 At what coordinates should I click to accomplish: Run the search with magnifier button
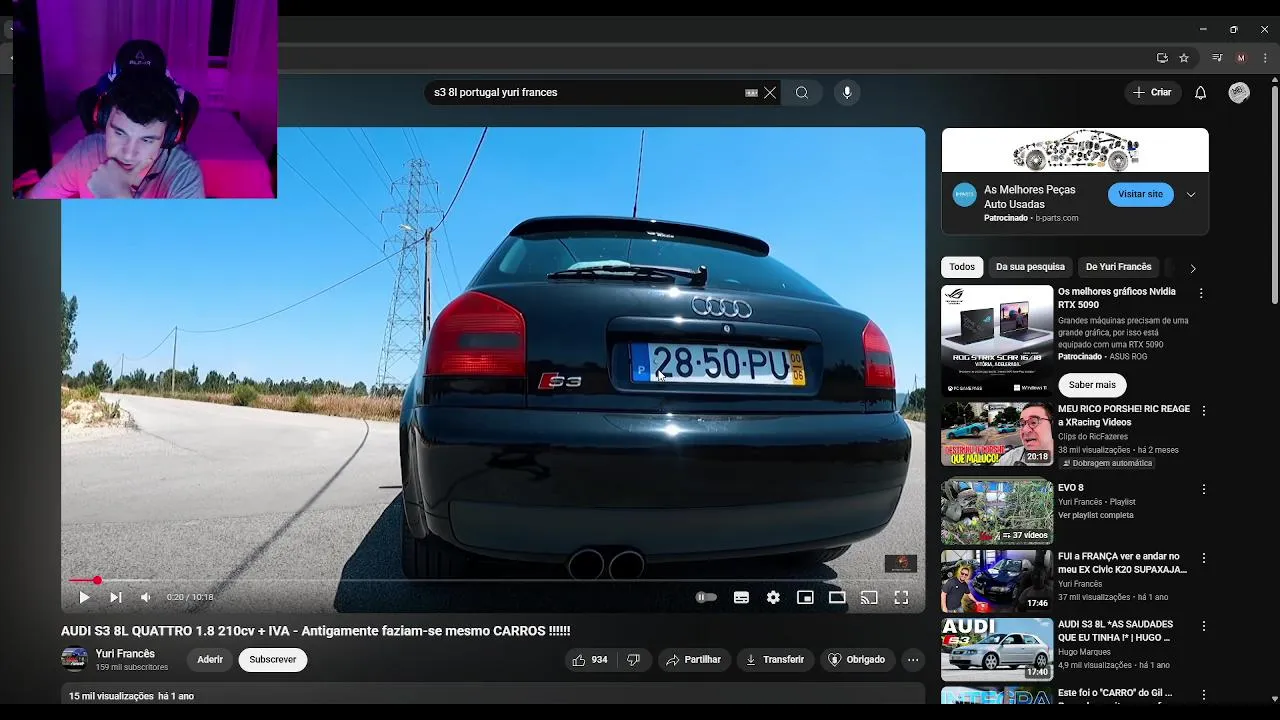point(802,93)
